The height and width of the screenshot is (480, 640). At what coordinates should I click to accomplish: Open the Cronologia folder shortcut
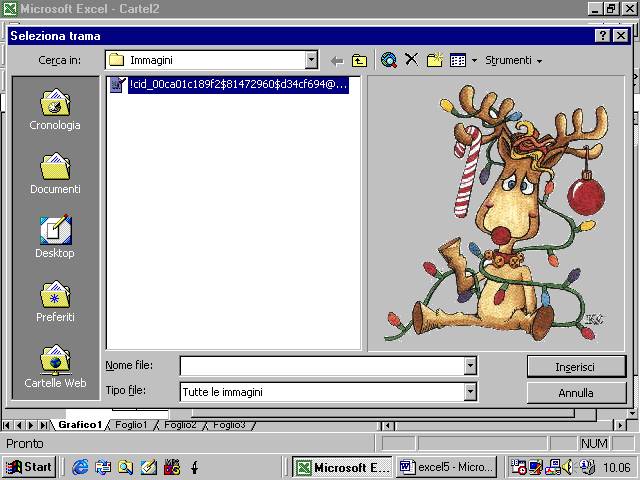pyautogui.click(x=55, y=109)
